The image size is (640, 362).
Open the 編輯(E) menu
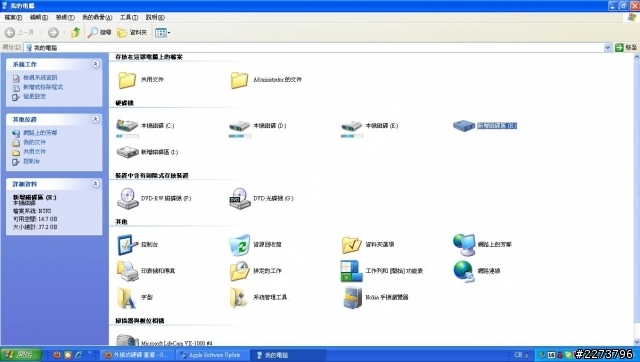click(39, 17)
